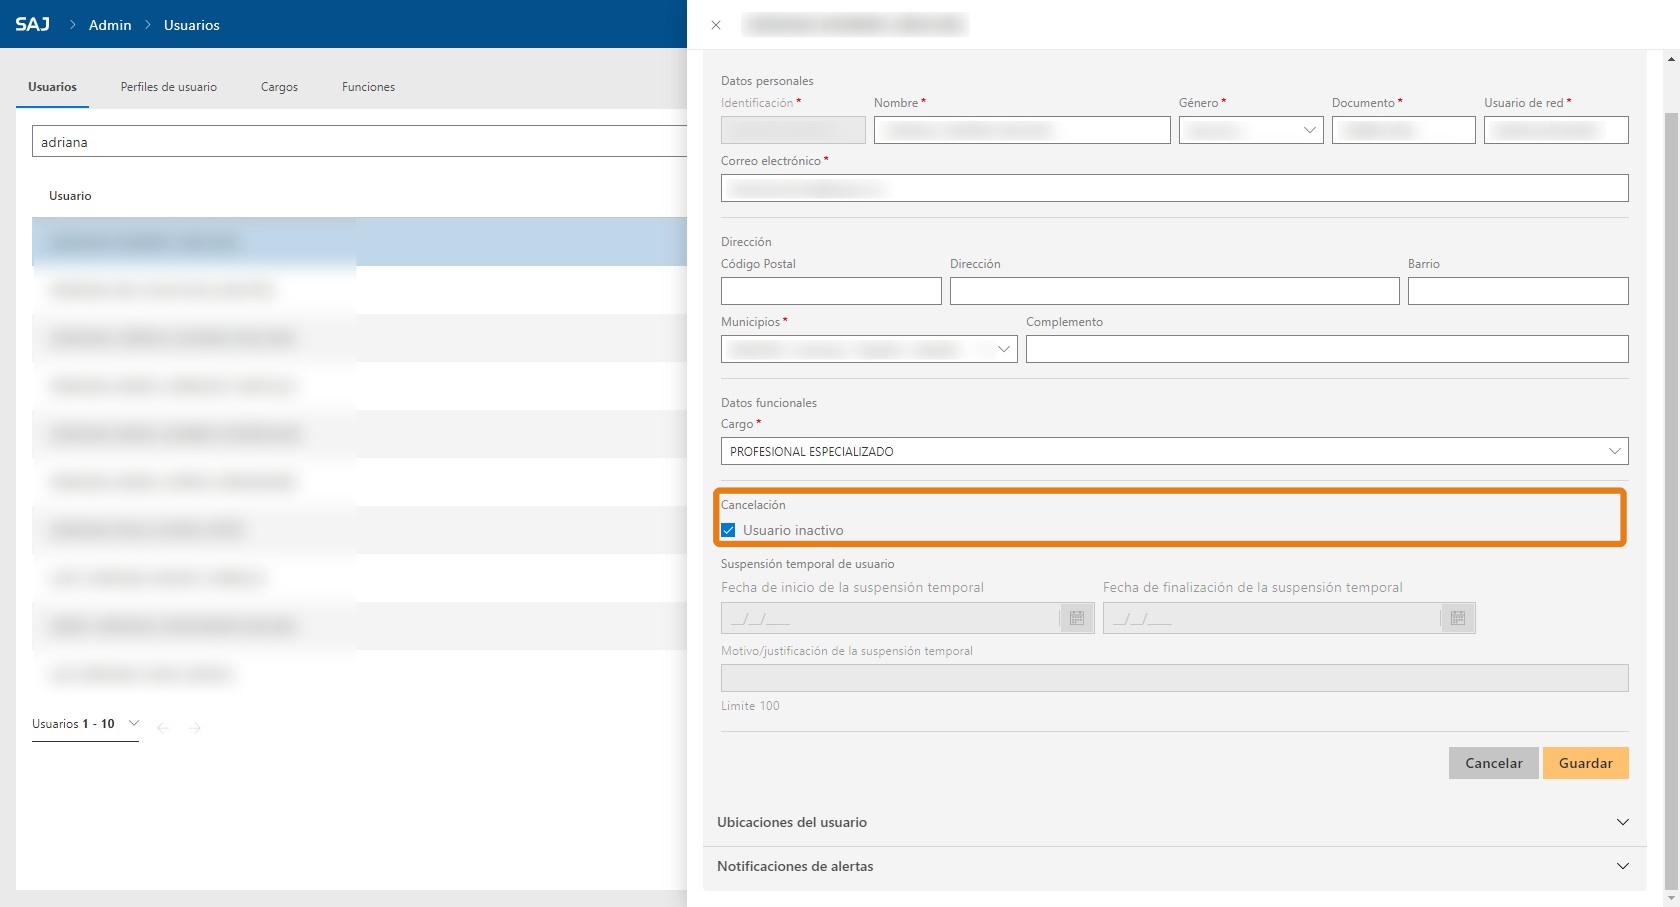Open the Género dropdown
The image size is (1680, 907).
click(x=1251, y=130)
